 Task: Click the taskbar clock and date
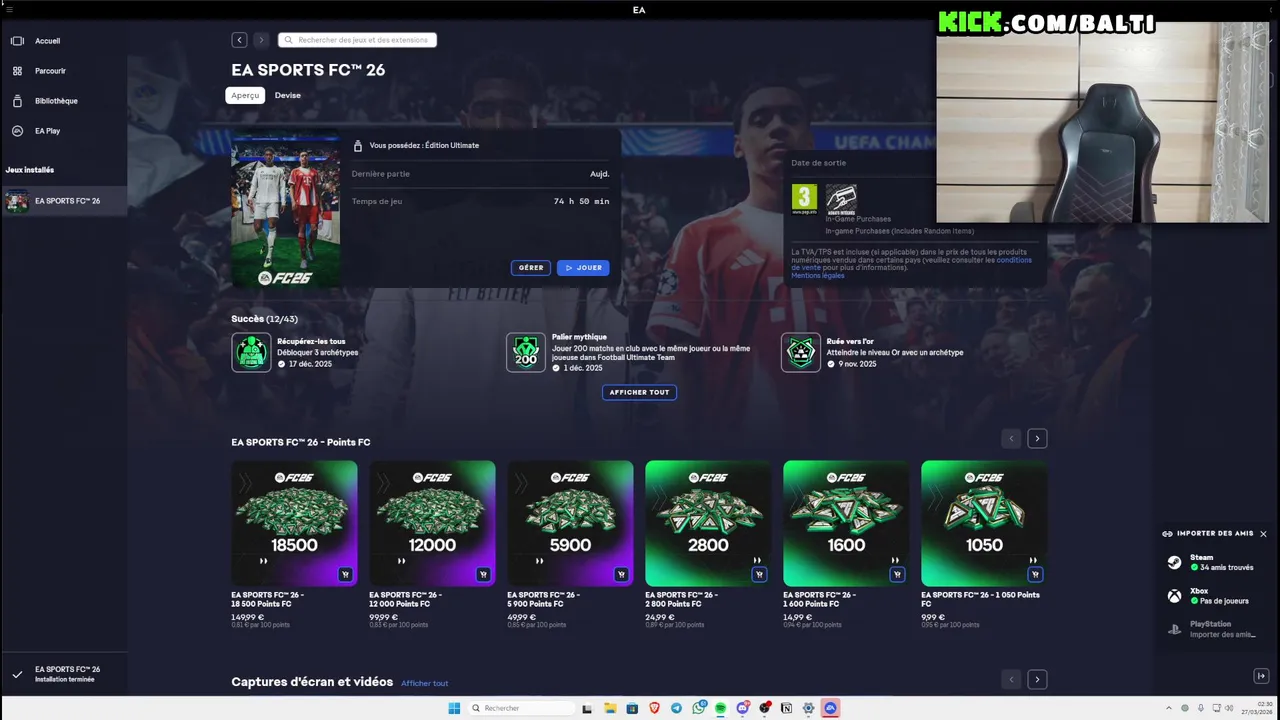(1256, 708)
